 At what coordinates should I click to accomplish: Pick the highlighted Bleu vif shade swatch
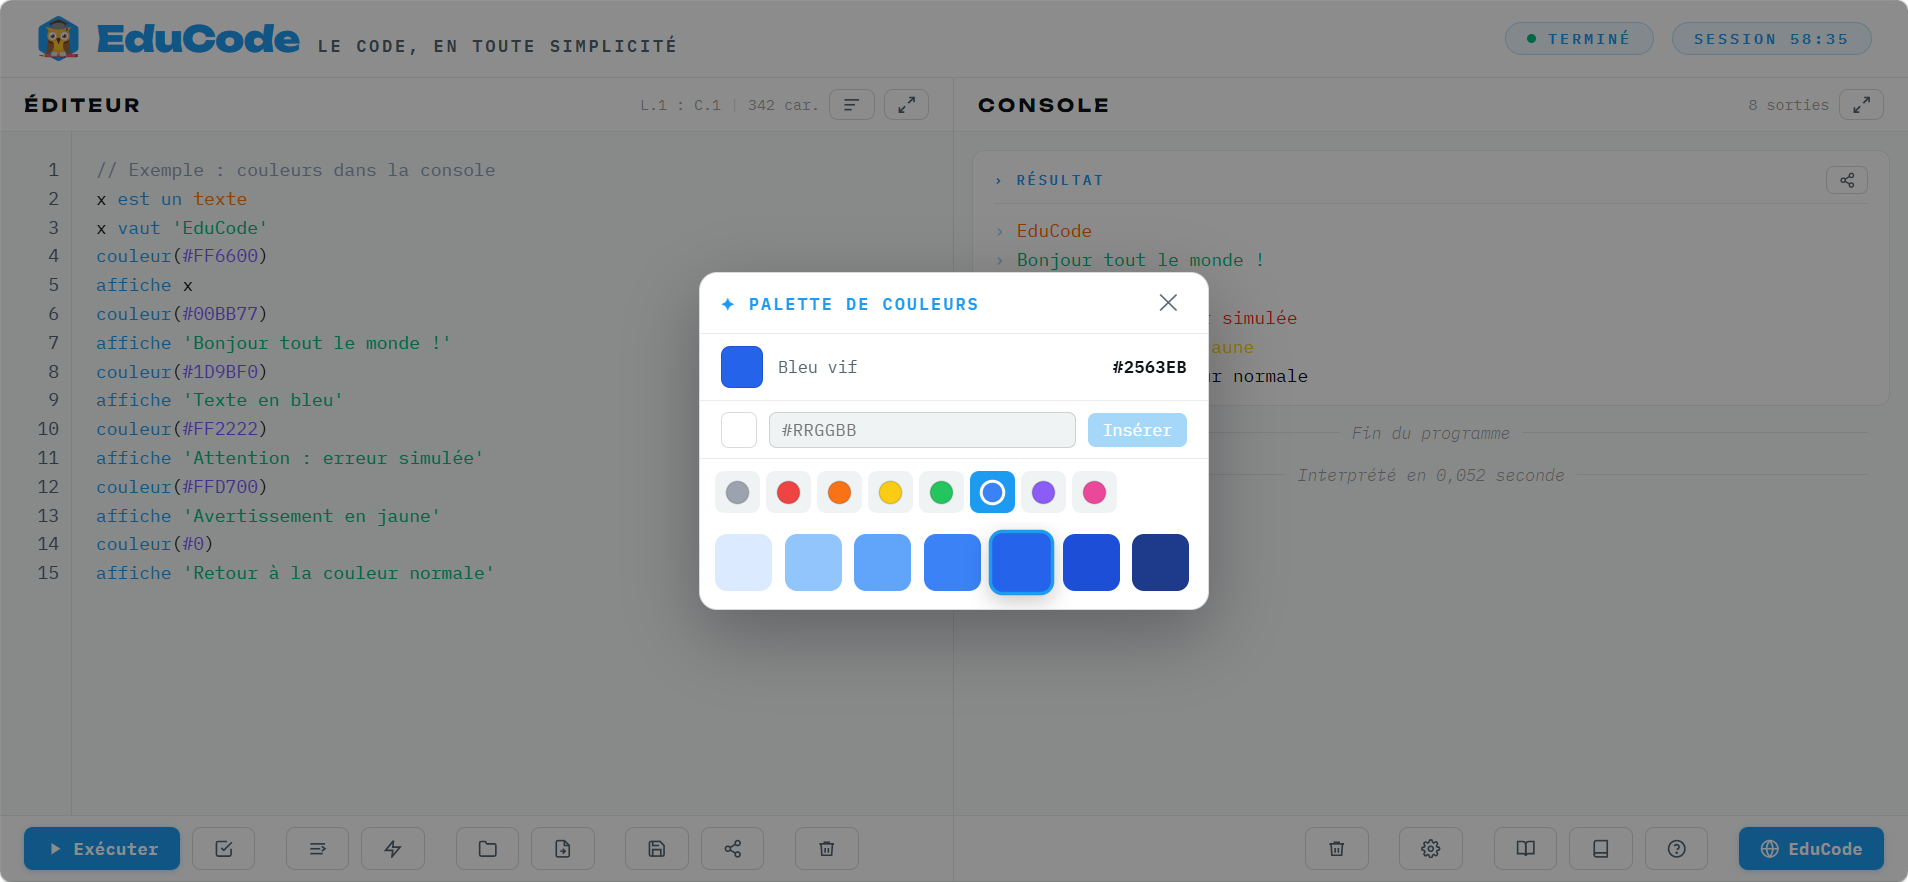tap(1021, 562)
